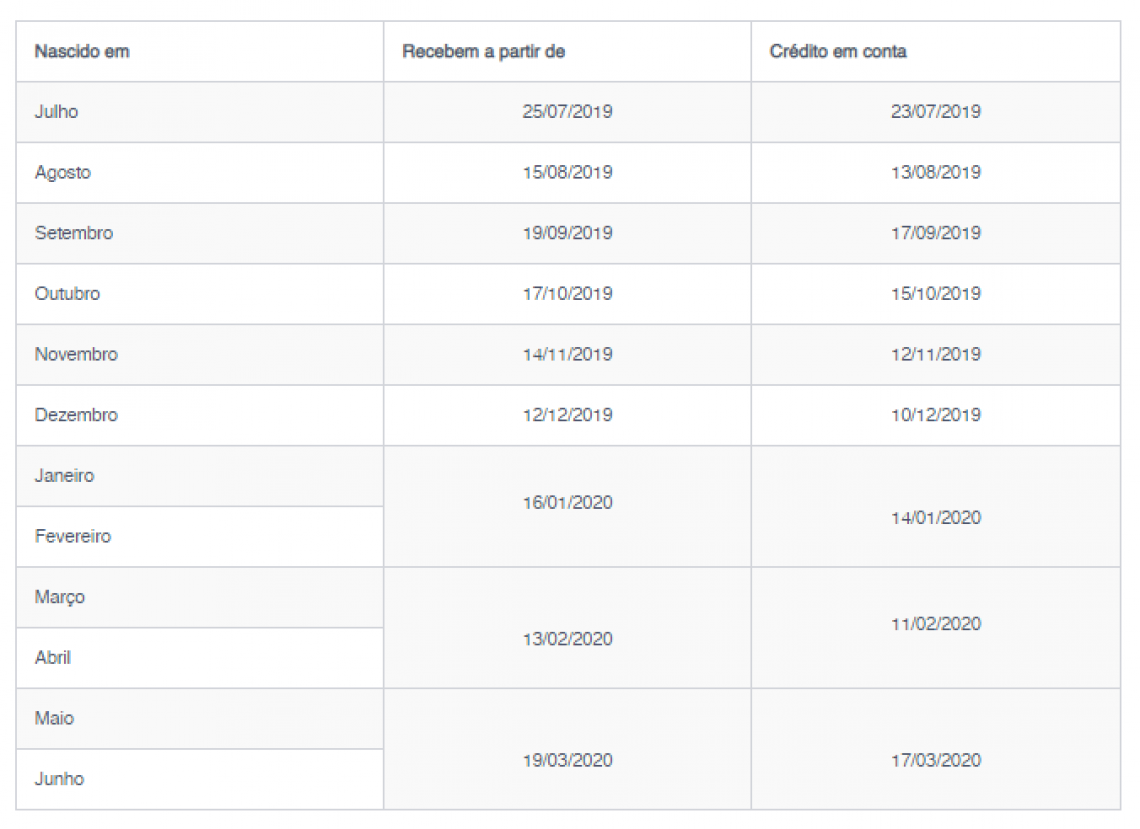Click the Dezembro month cell
This screenshot has width=1140, height=829.
[x=76, y=415]
